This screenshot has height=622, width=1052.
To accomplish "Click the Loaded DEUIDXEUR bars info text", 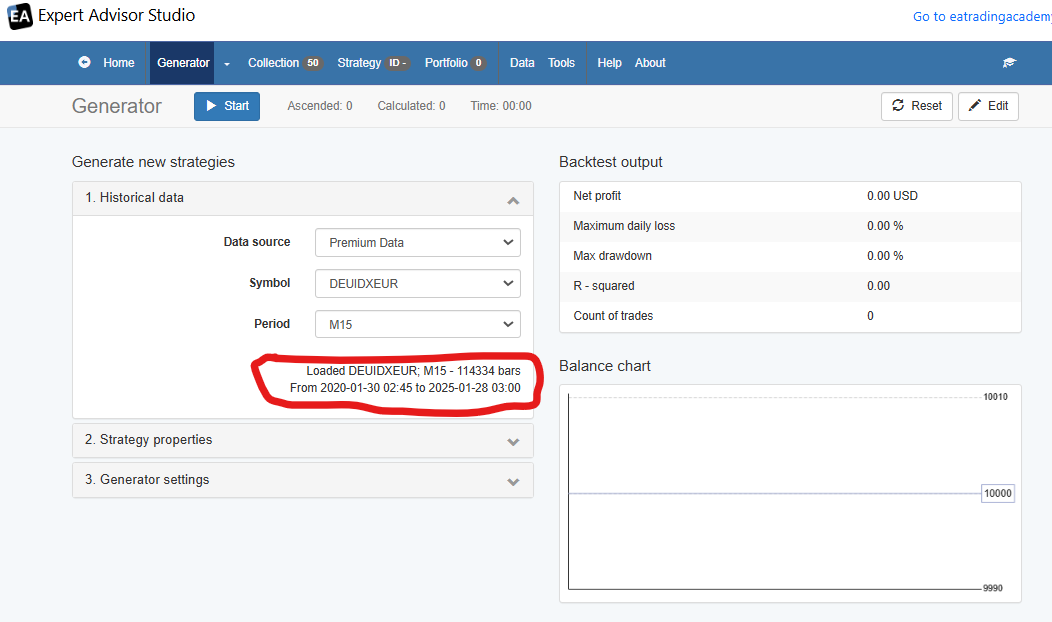I will pos(413,371).
